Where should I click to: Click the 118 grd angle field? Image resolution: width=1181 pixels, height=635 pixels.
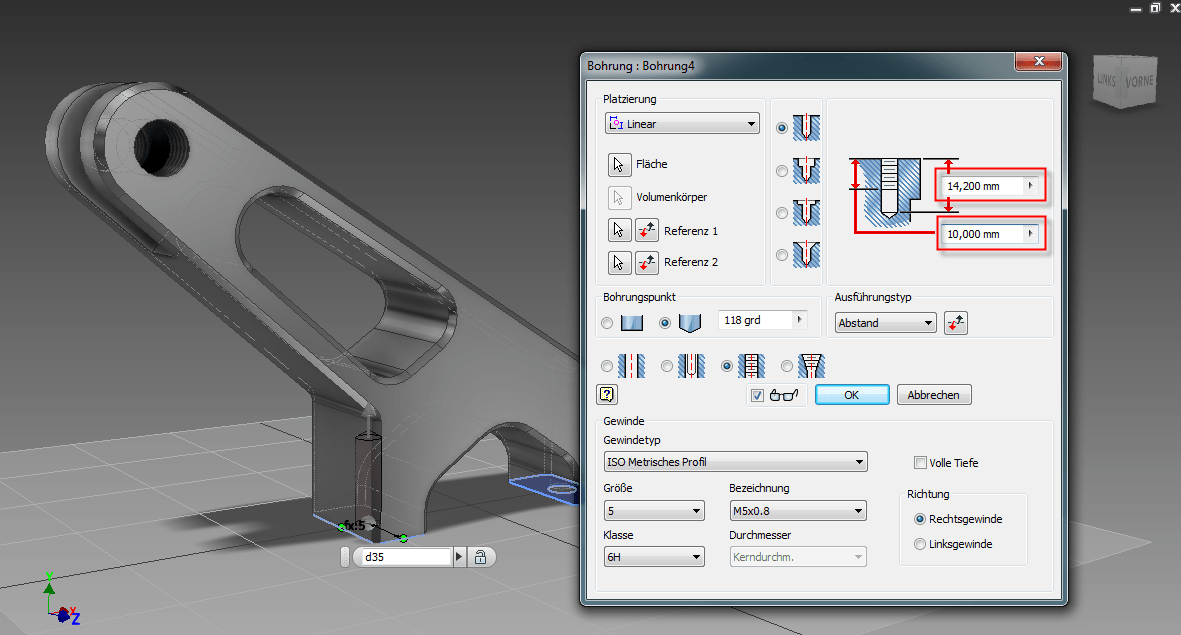click(x=756, y=320)
